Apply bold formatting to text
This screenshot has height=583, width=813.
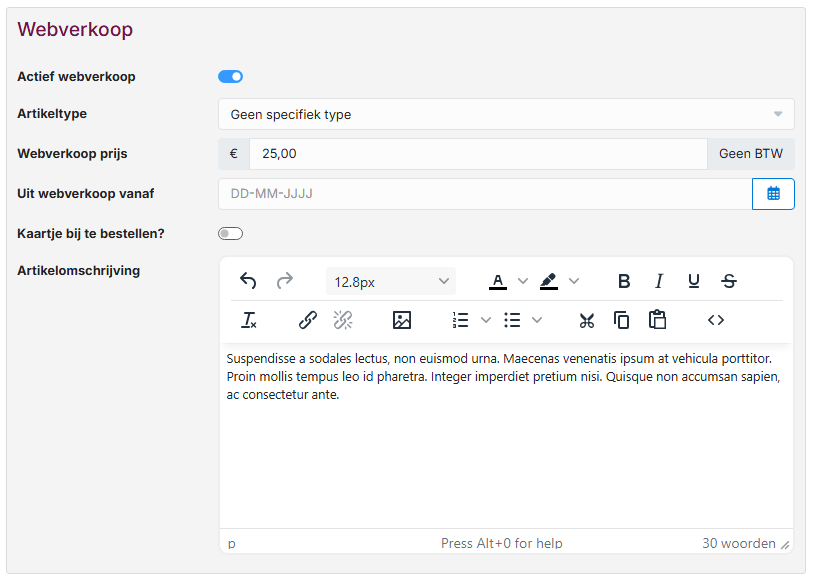pyautogui.click(x=624, y=281)
